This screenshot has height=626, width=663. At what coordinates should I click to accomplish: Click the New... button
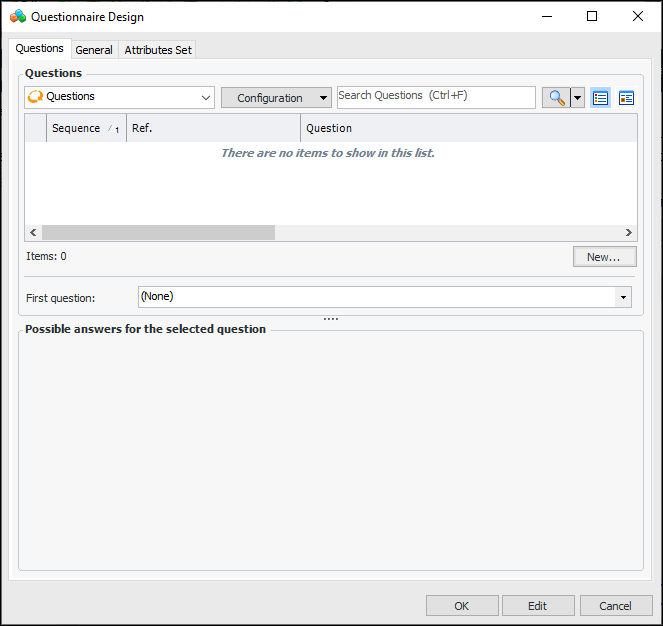(x=604, y=257)
